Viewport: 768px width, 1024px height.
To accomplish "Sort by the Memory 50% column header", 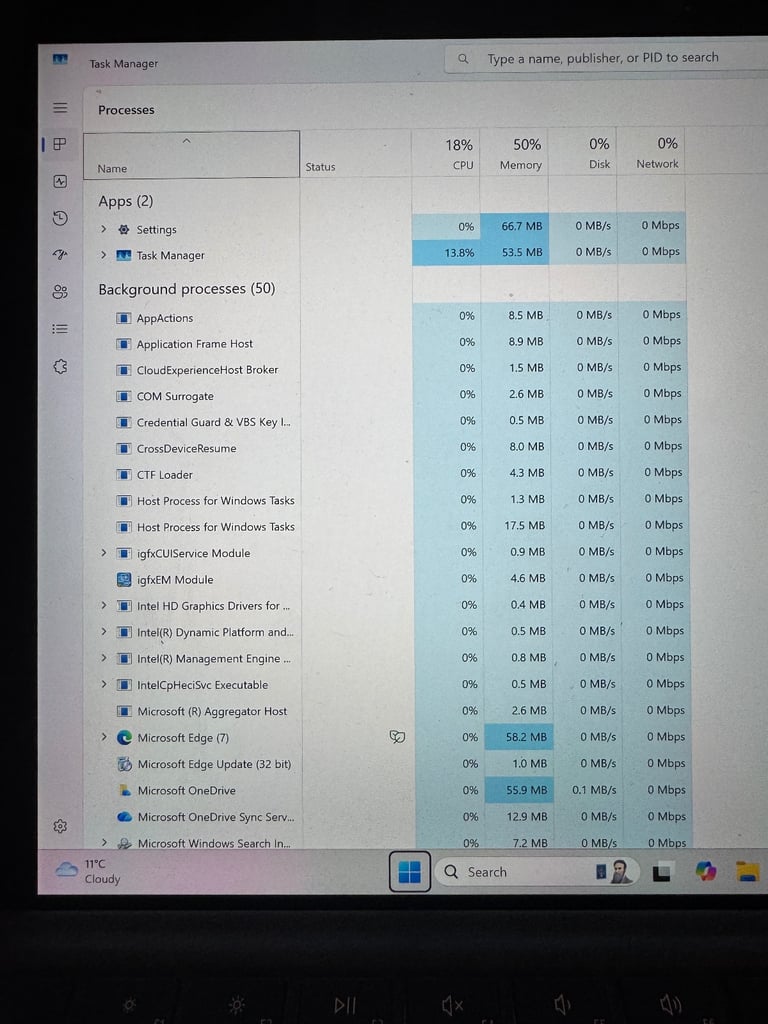I will click(x=514, y=152).
